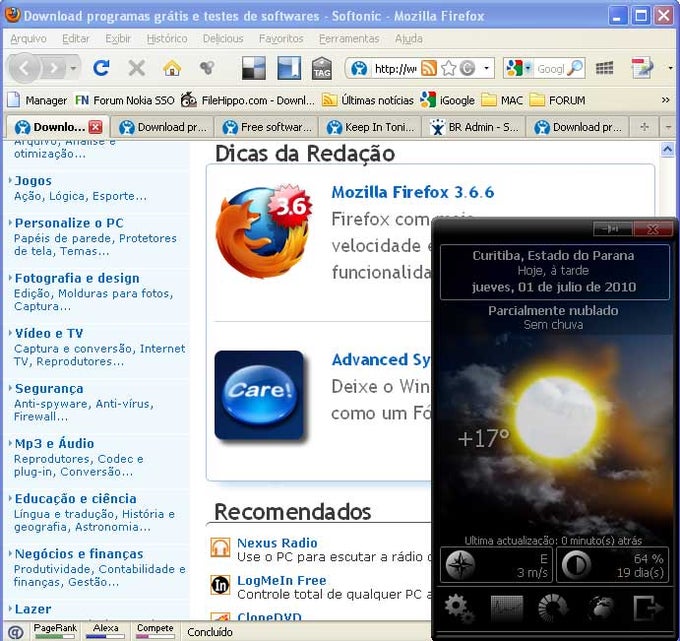This screenshot has width=680, height=641.
Task: Open the Personalize o PC category
Action: click(69, 223)
